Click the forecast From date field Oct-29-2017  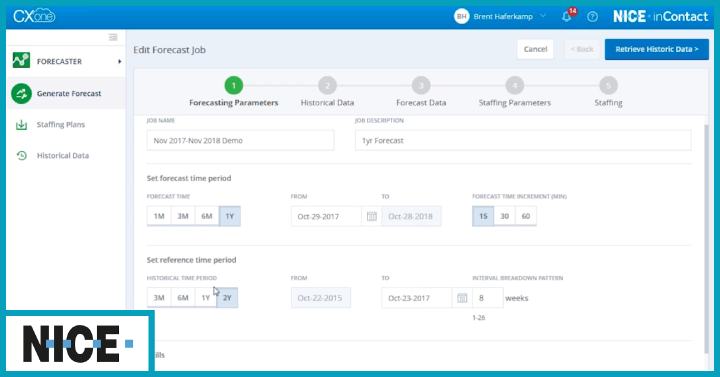(x=326, y=216)
